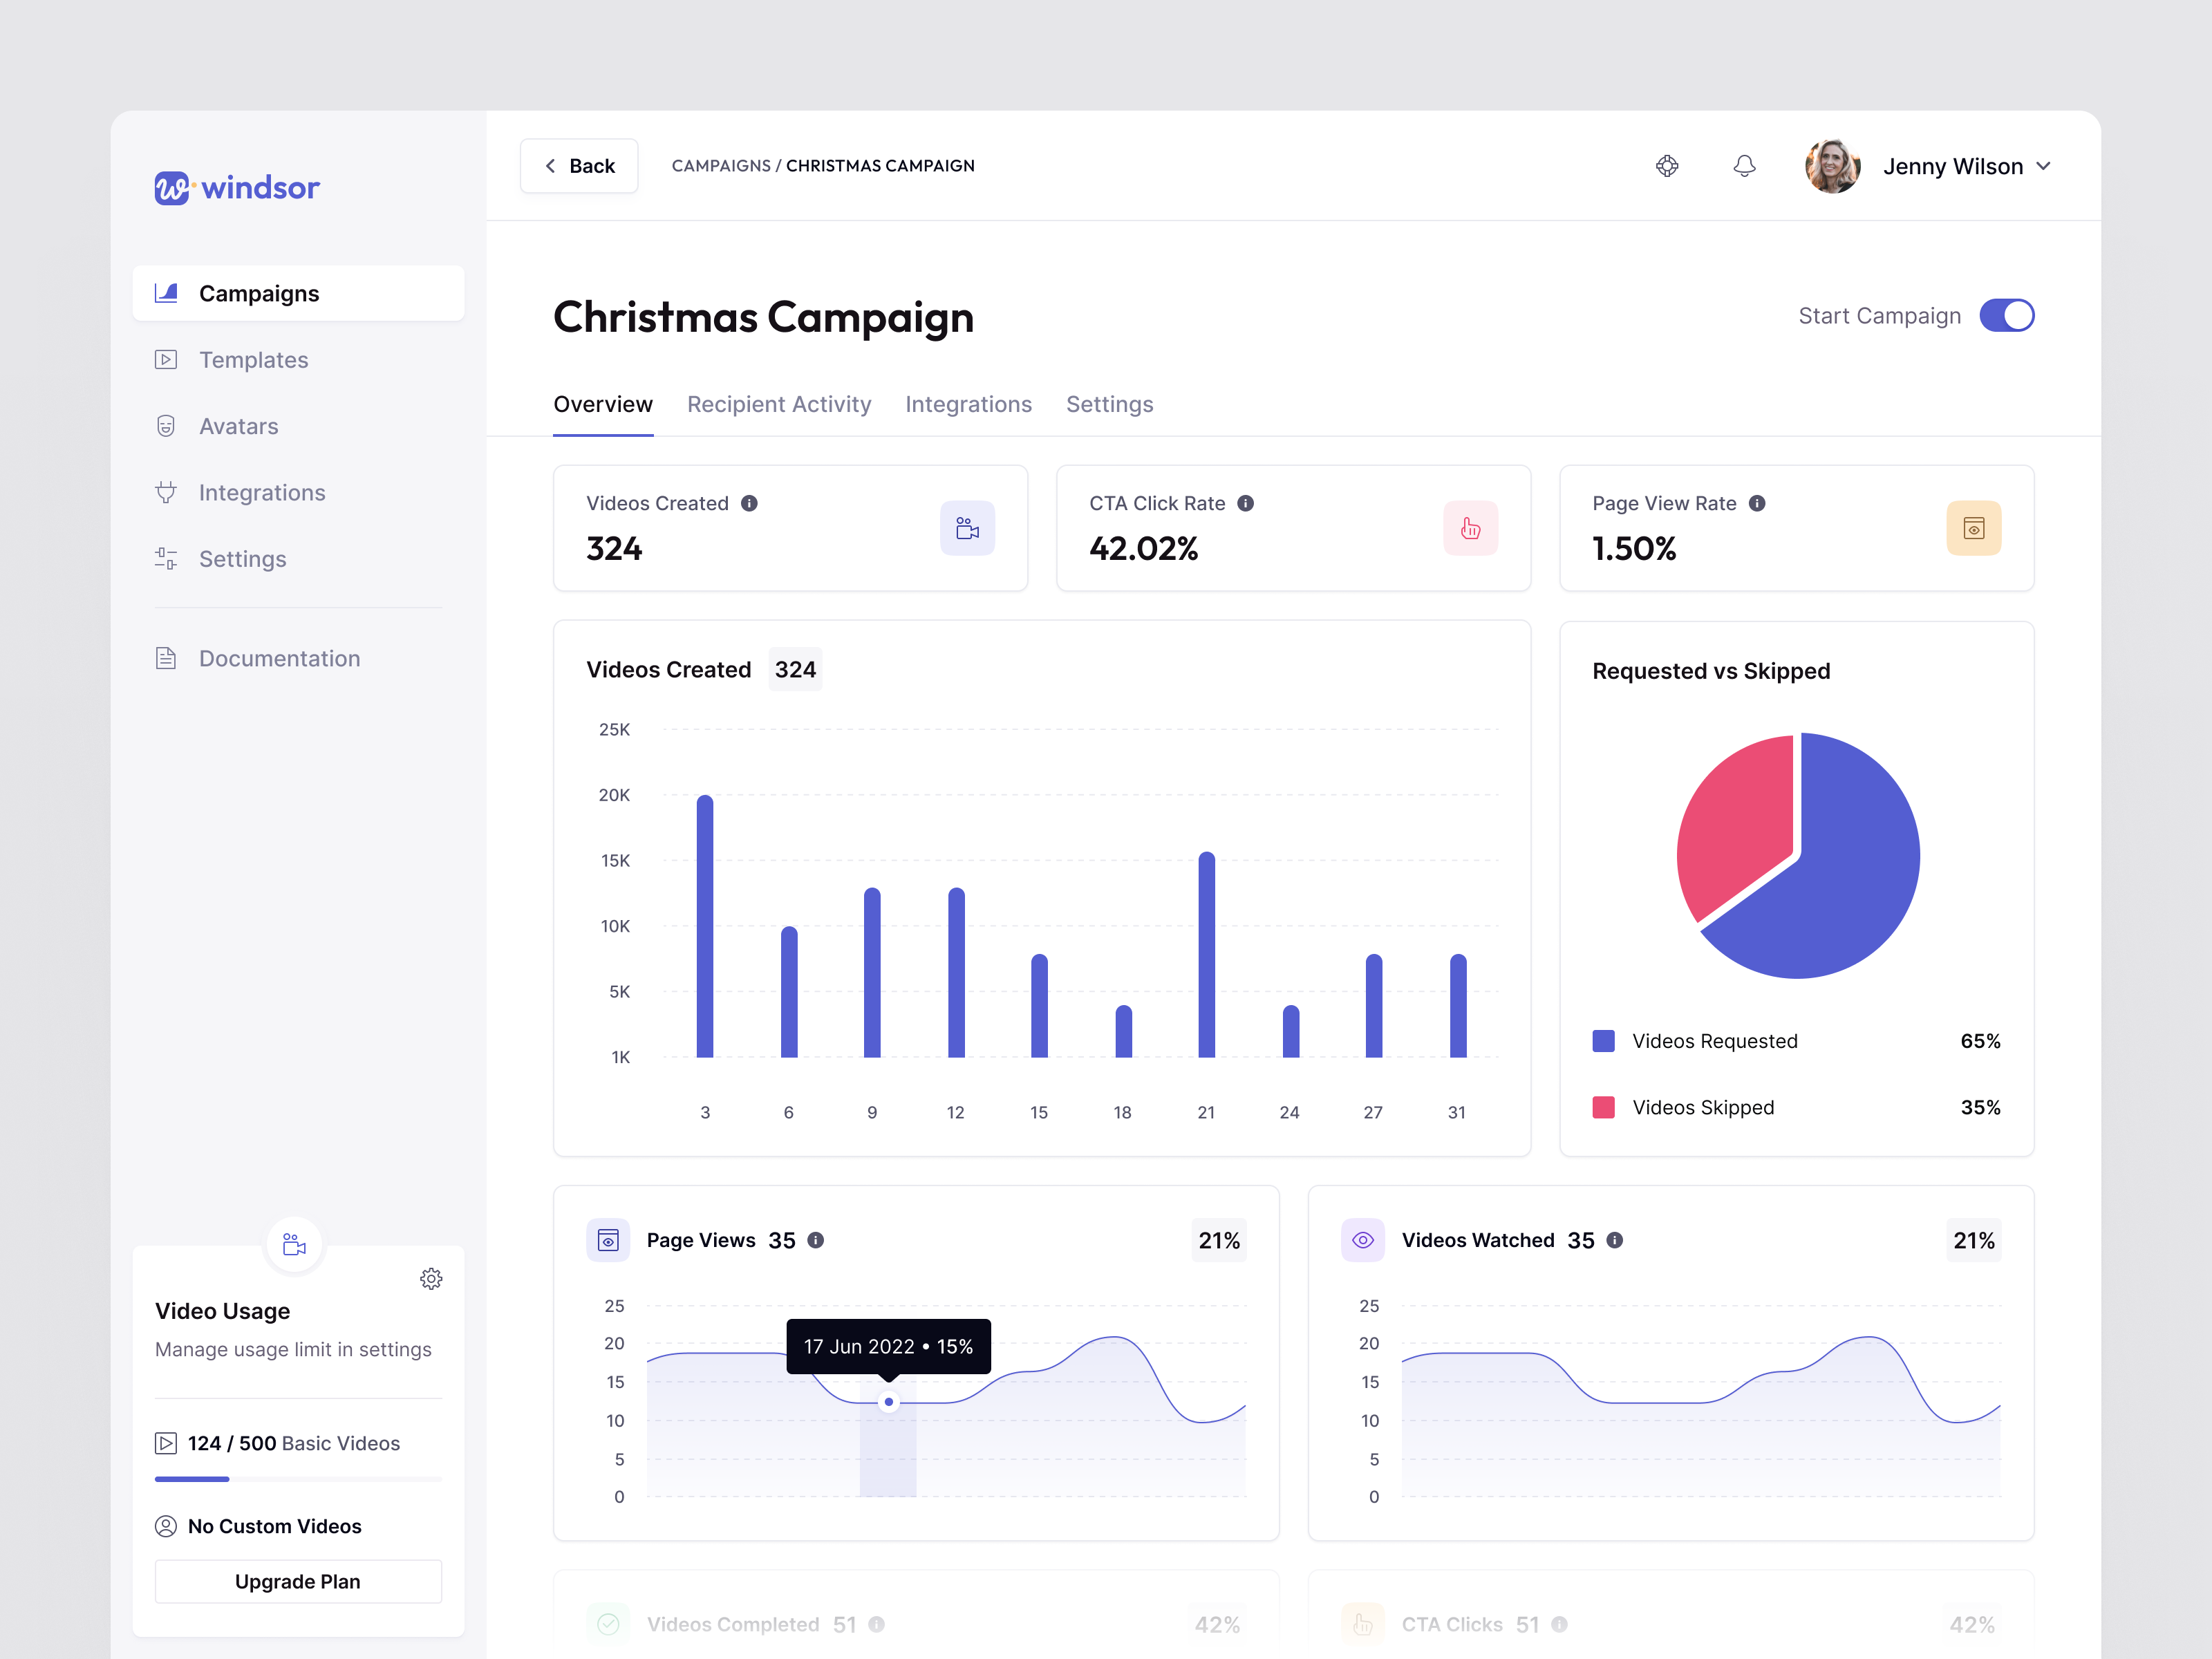Click the Integrations plug icon
This screenshot has height=1659, width=2212.
point(166,492)
